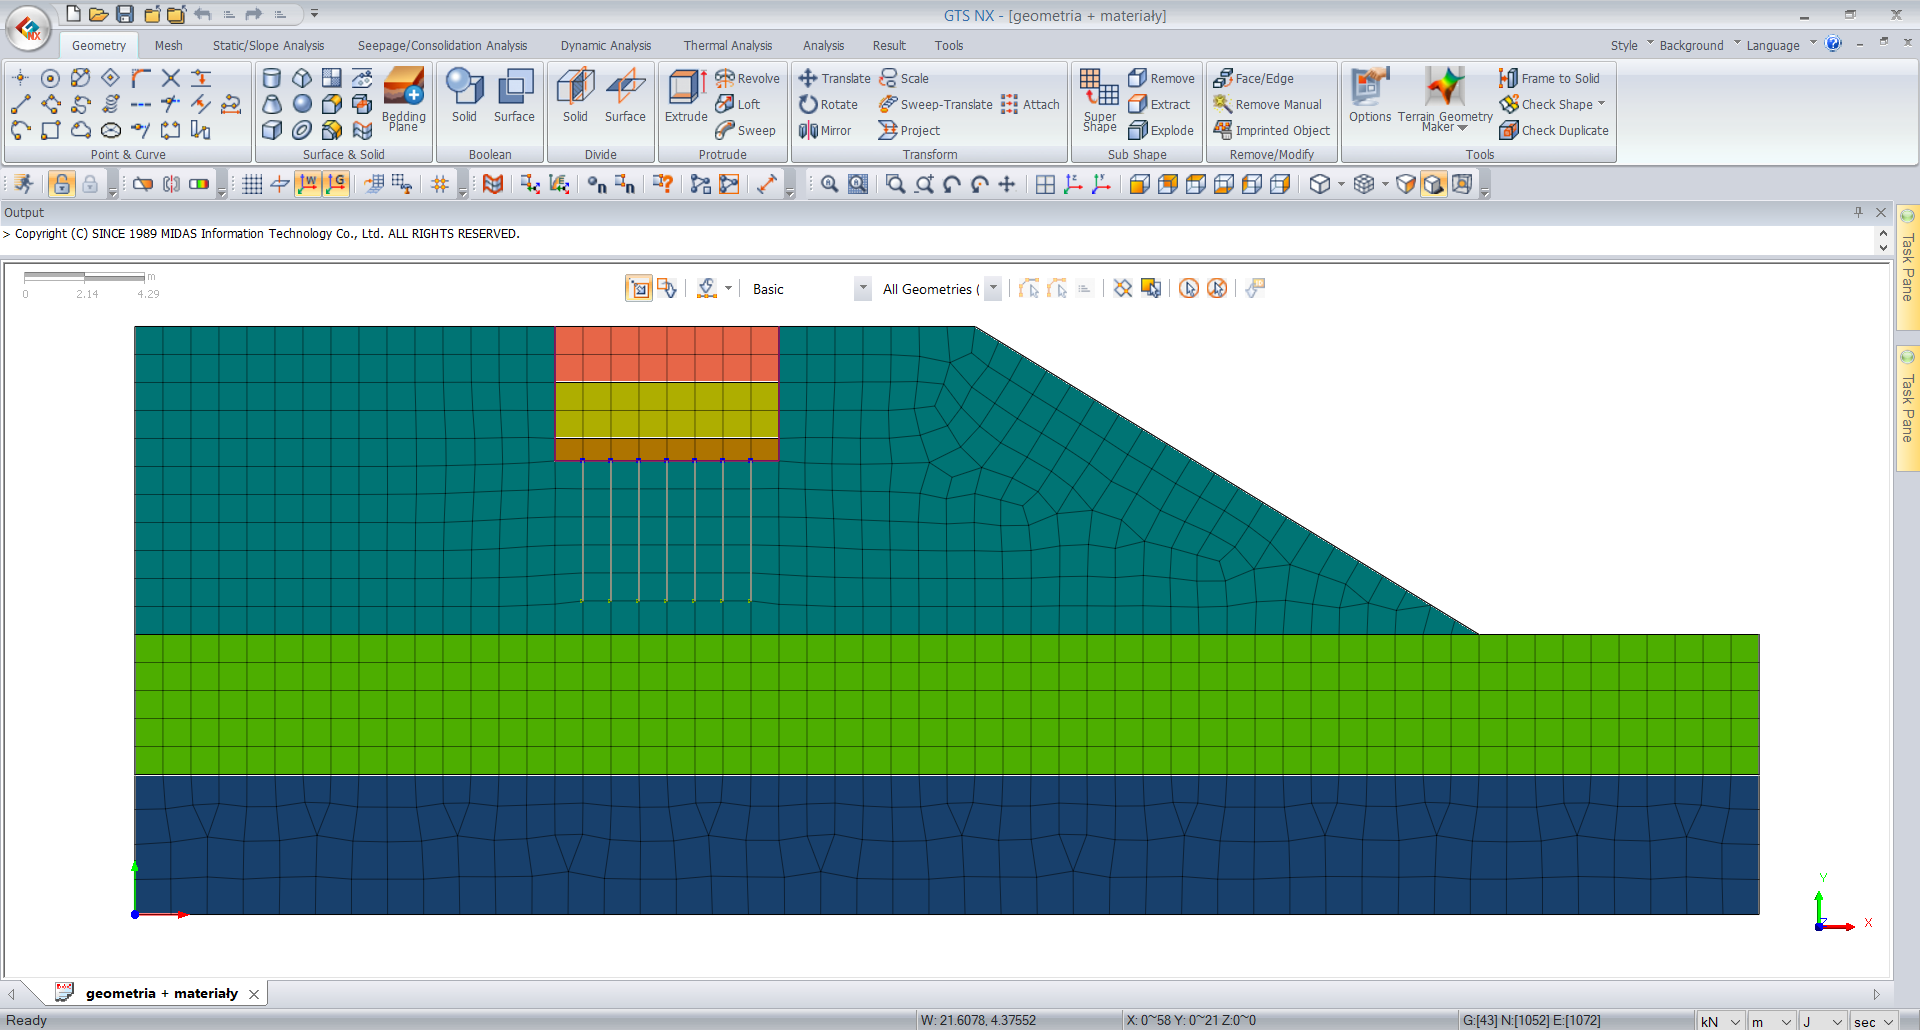Select the Boolean Surface tool
This screenshot has height=1030, width=1920.
click(x=514, y=96)
